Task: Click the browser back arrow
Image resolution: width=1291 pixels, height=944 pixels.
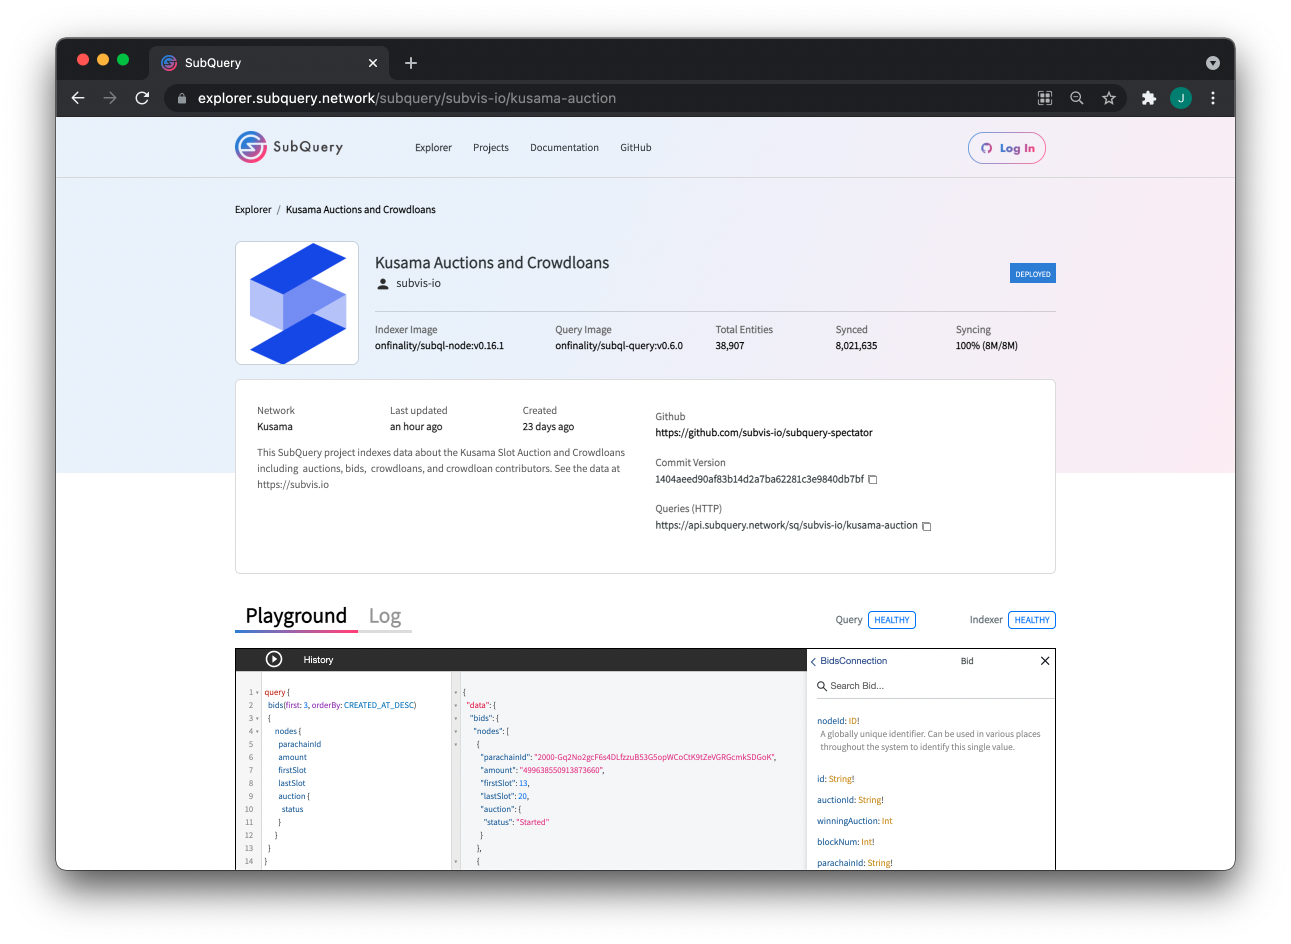Action: (78, 98)
